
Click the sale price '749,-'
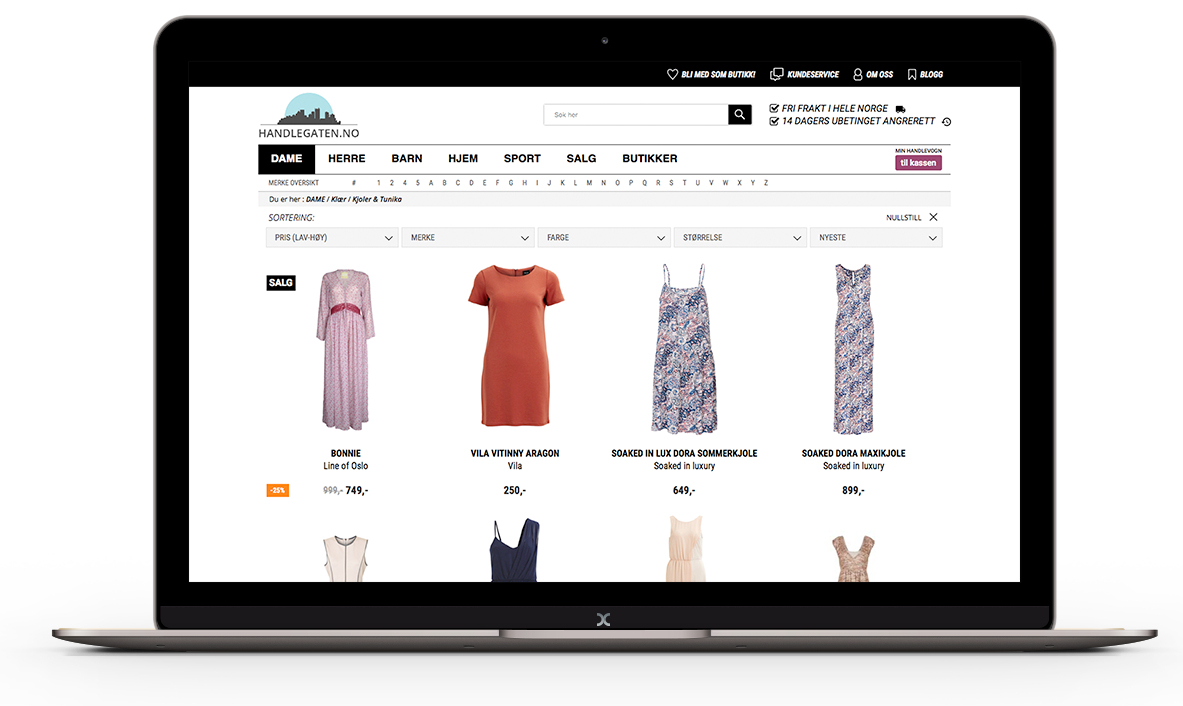coord(357,490)
